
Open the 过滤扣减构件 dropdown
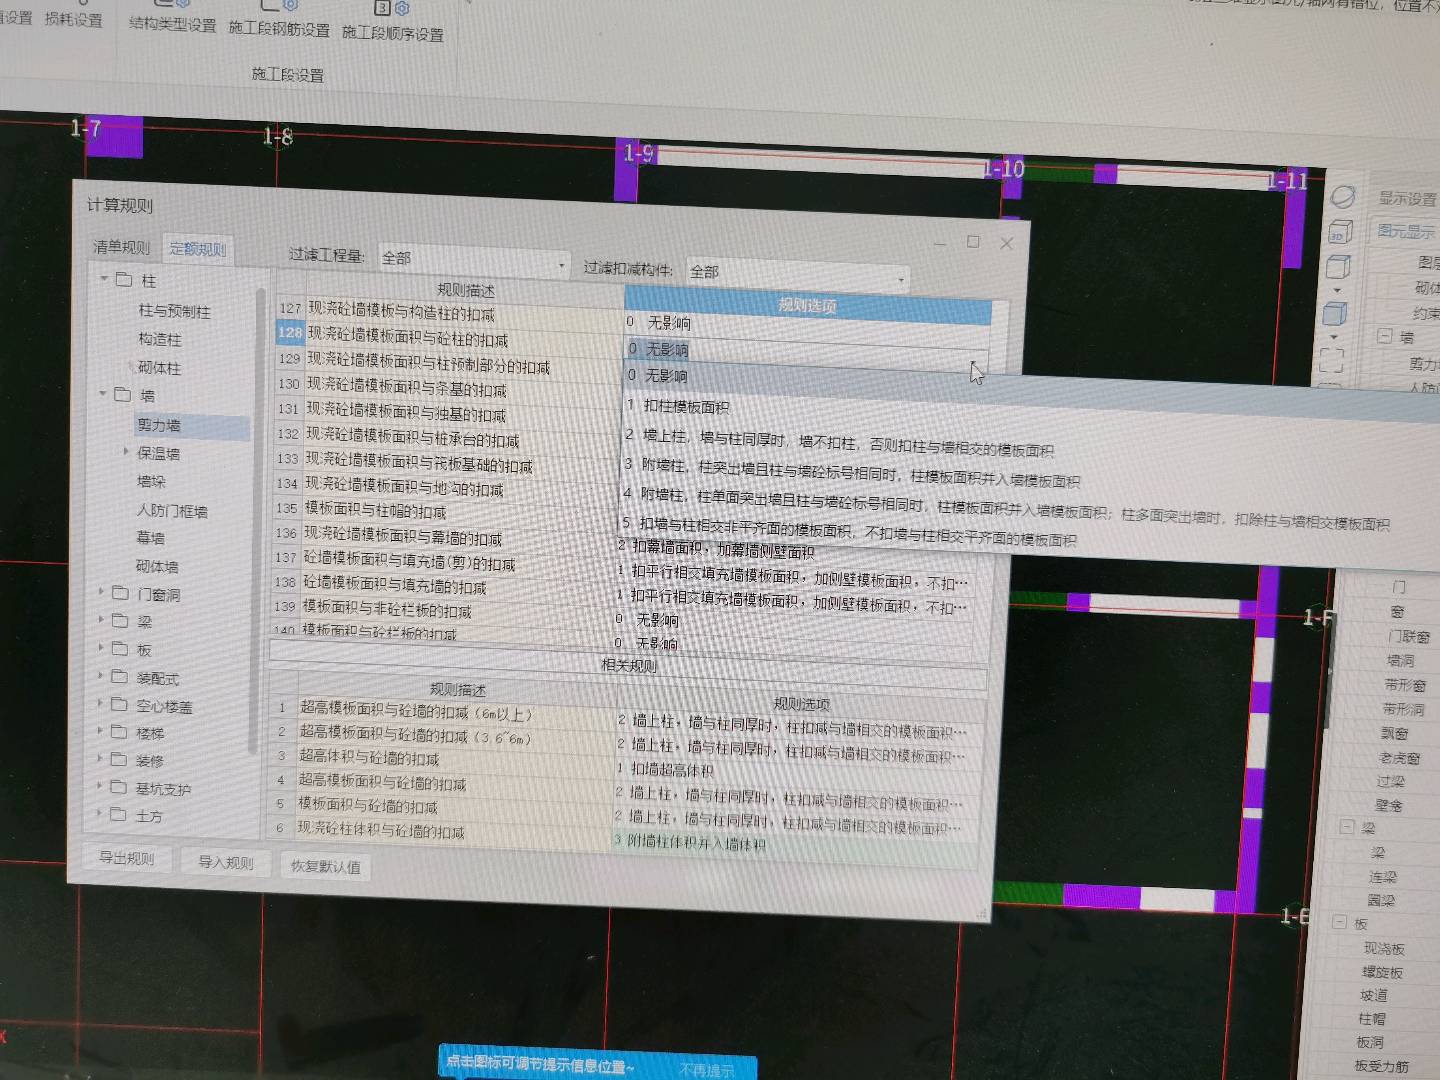[797, 272]
